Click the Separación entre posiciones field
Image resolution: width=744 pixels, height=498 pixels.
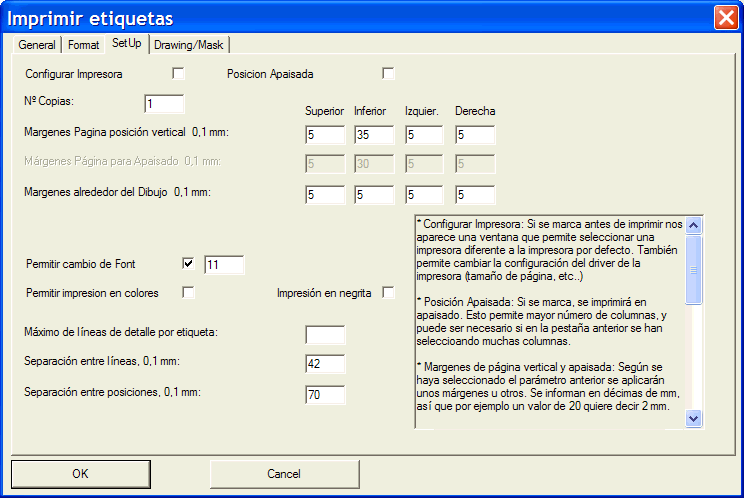click(x=325, y=395)
